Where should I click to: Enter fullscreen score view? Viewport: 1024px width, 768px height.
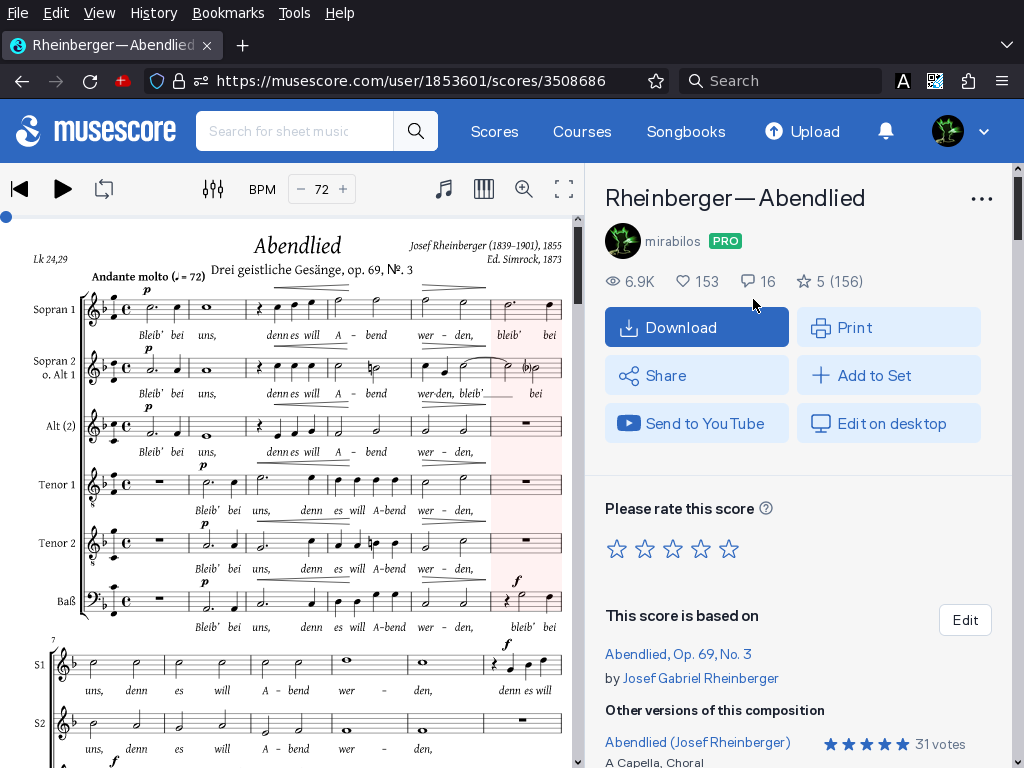pos(564,189)
